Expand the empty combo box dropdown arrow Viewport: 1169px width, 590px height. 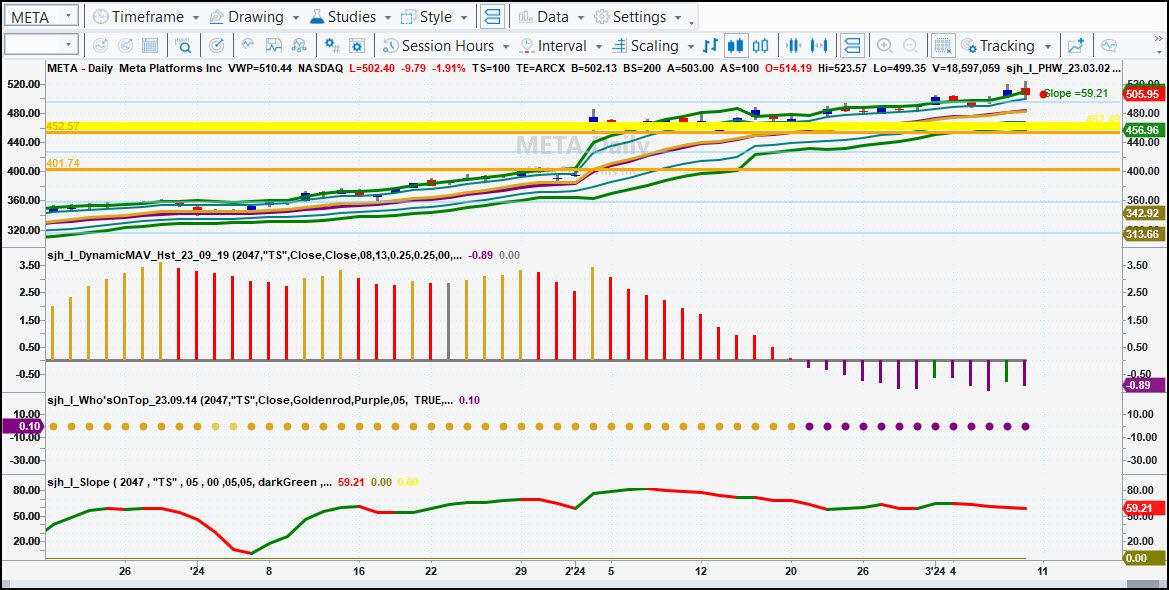[x=69, y=45]
